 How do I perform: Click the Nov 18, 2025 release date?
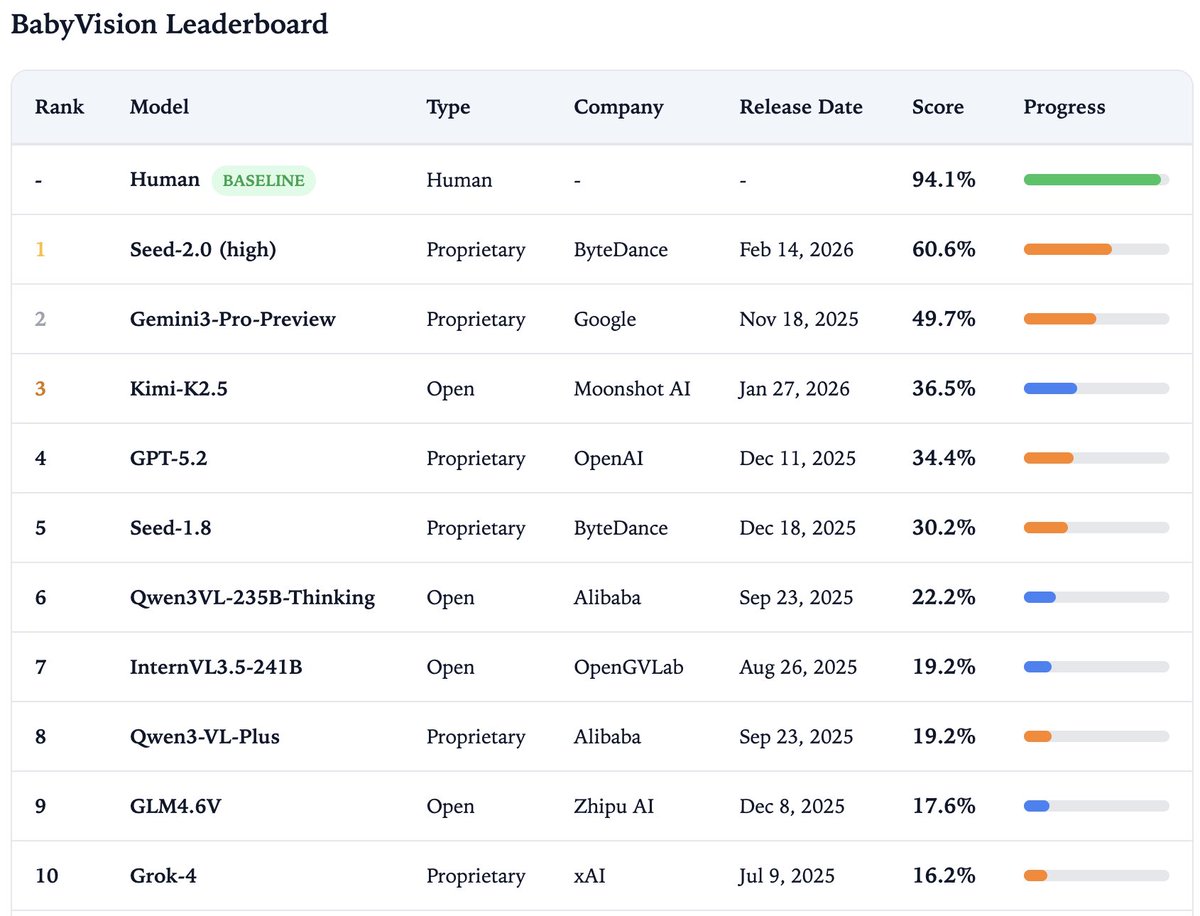click(799, 319)
